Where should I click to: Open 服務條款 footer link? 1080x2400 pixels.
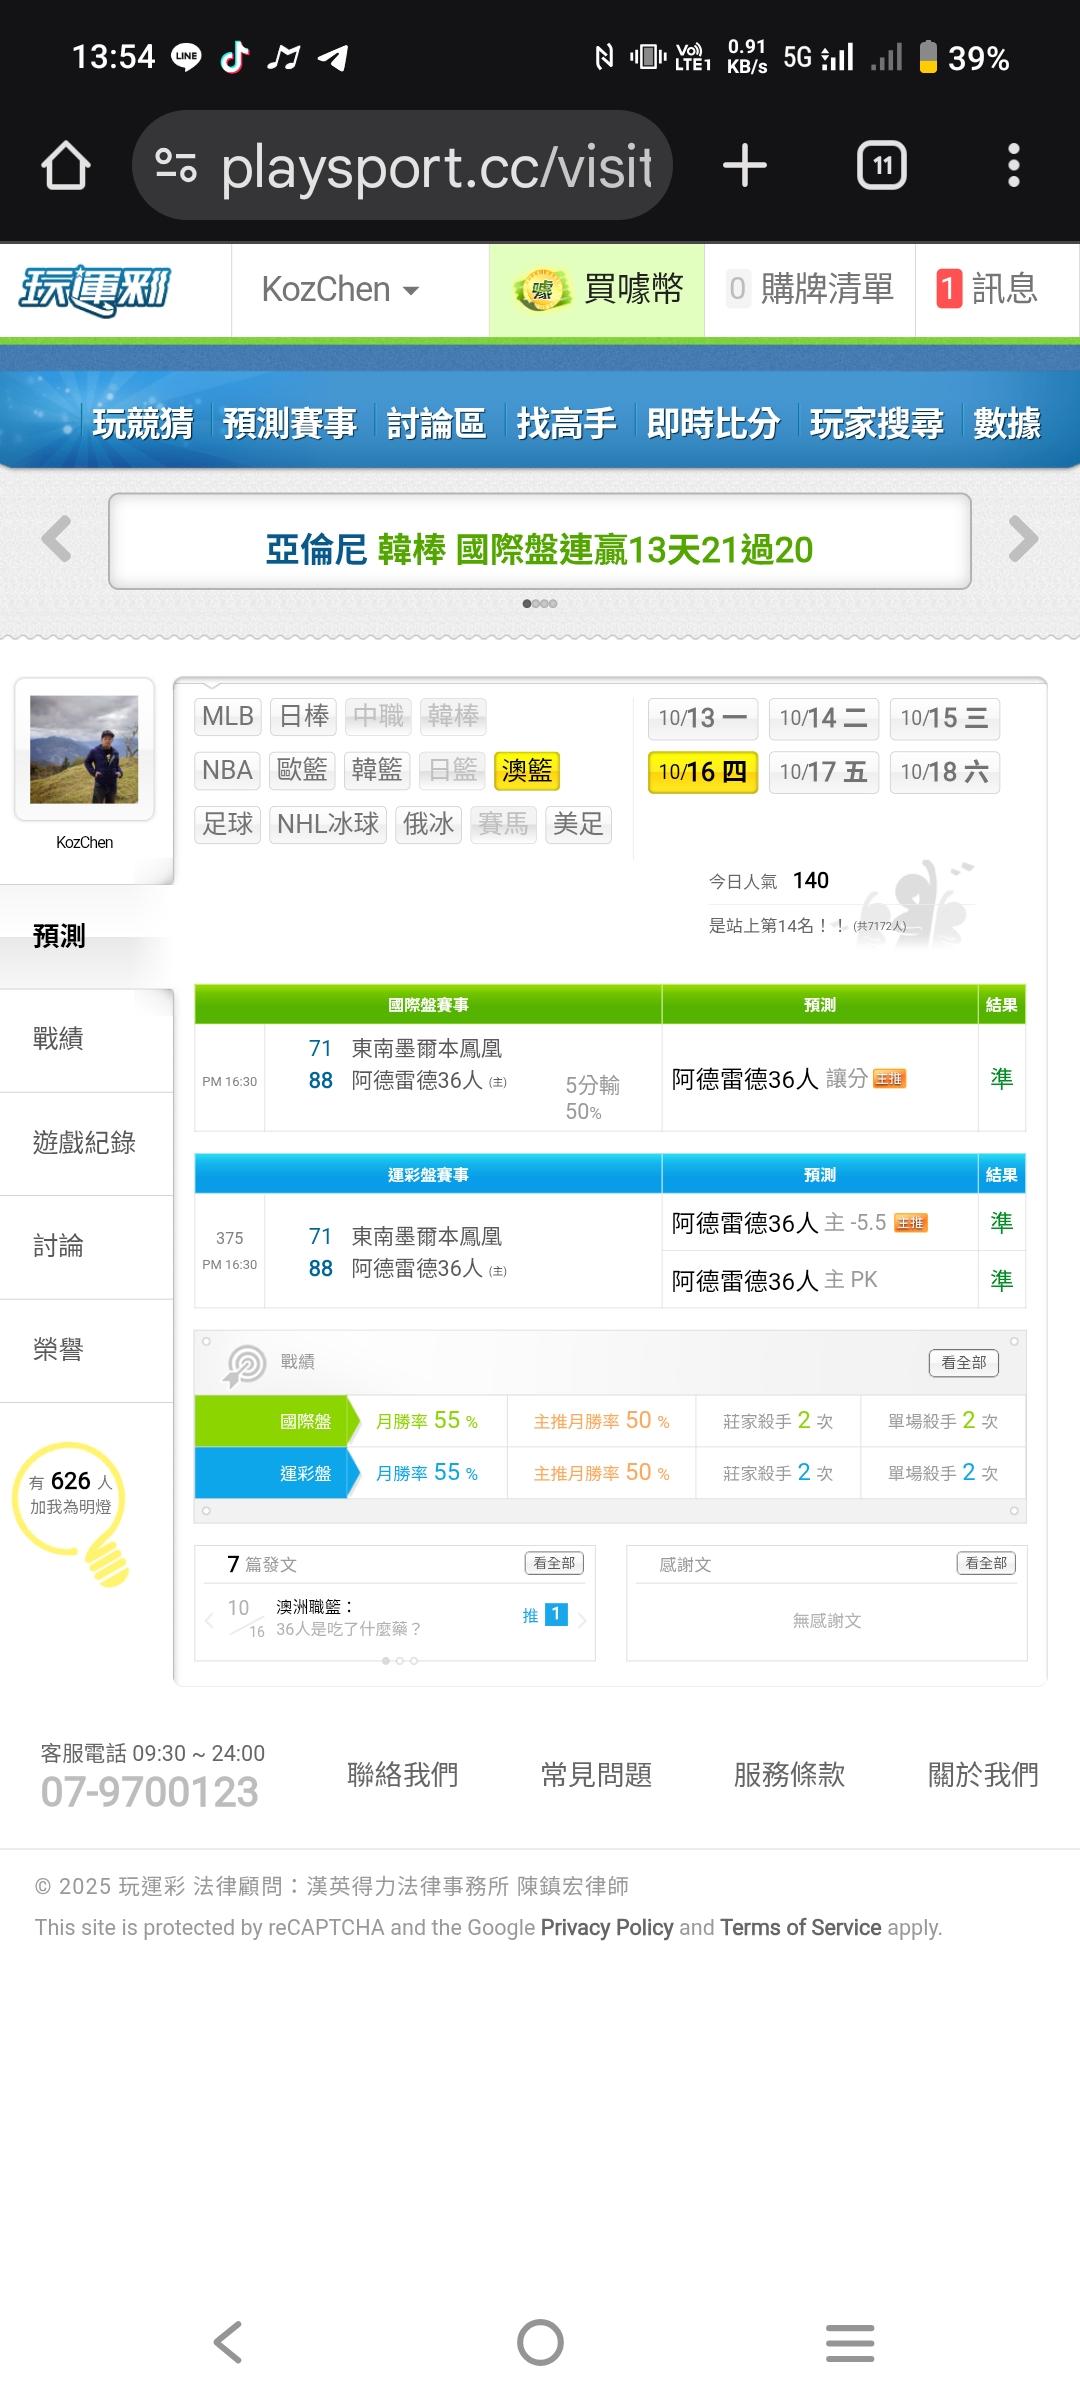point(789,1775)
